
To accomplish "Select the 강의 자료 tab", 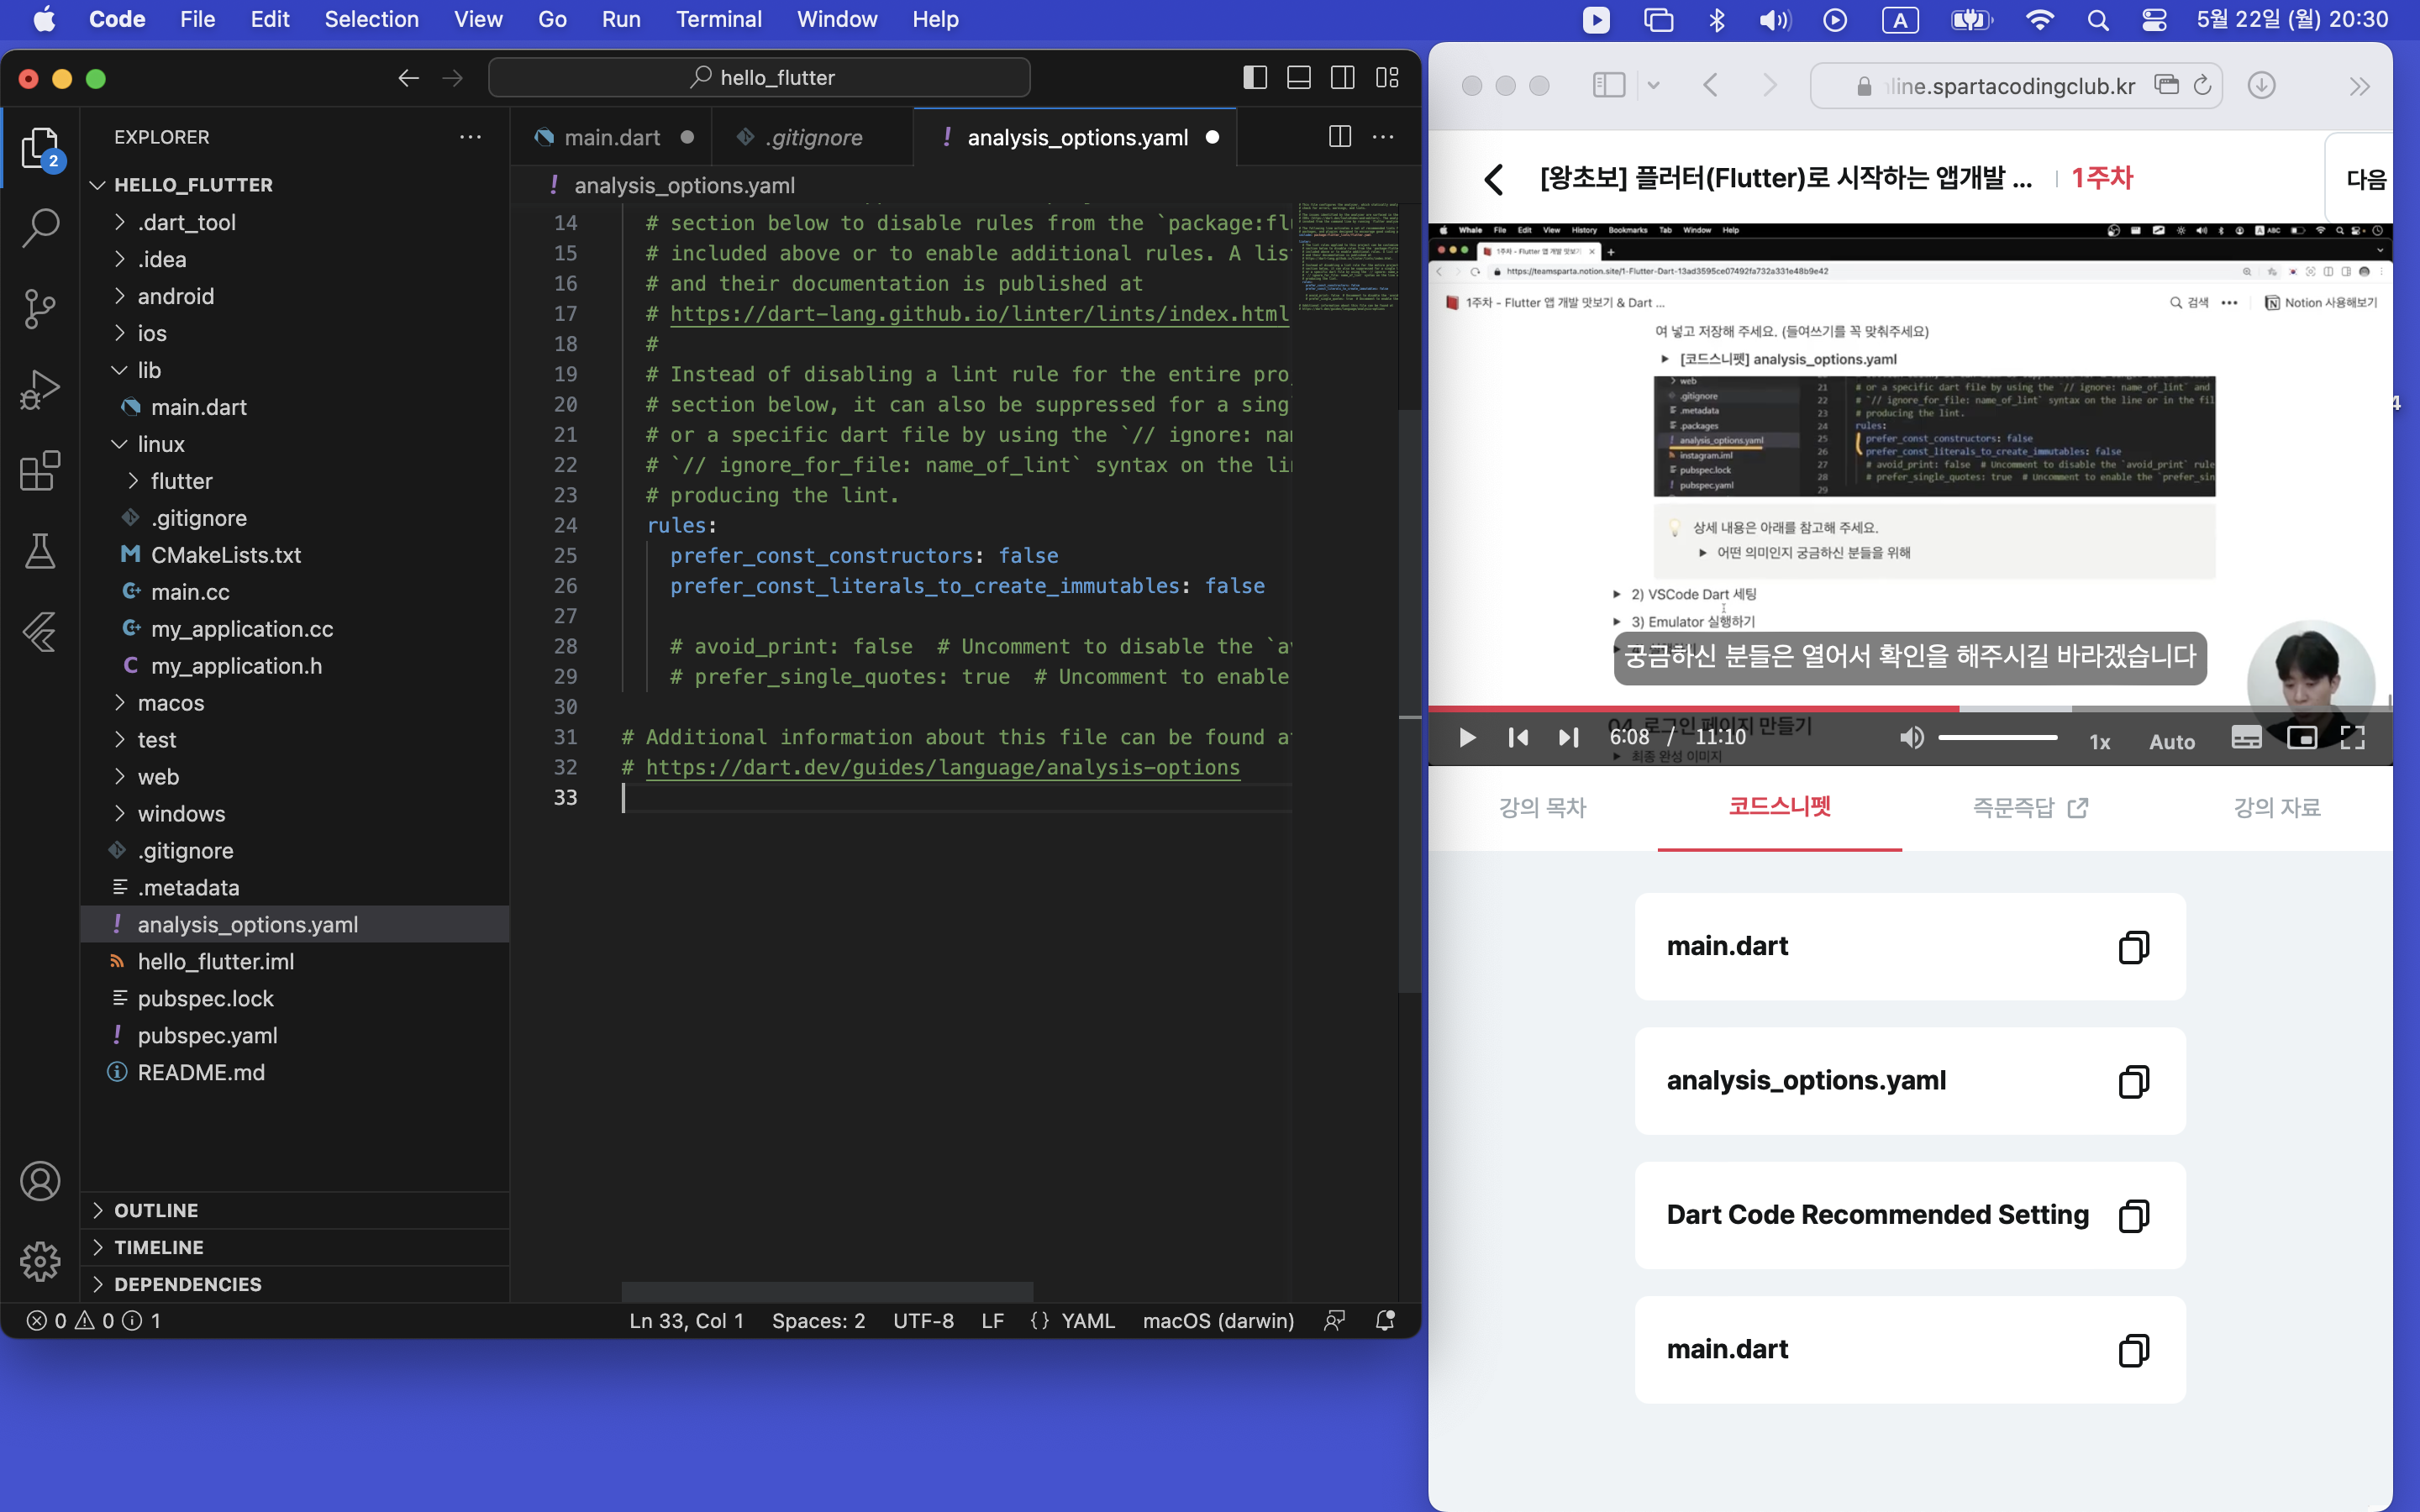I will coord(2277,807).
